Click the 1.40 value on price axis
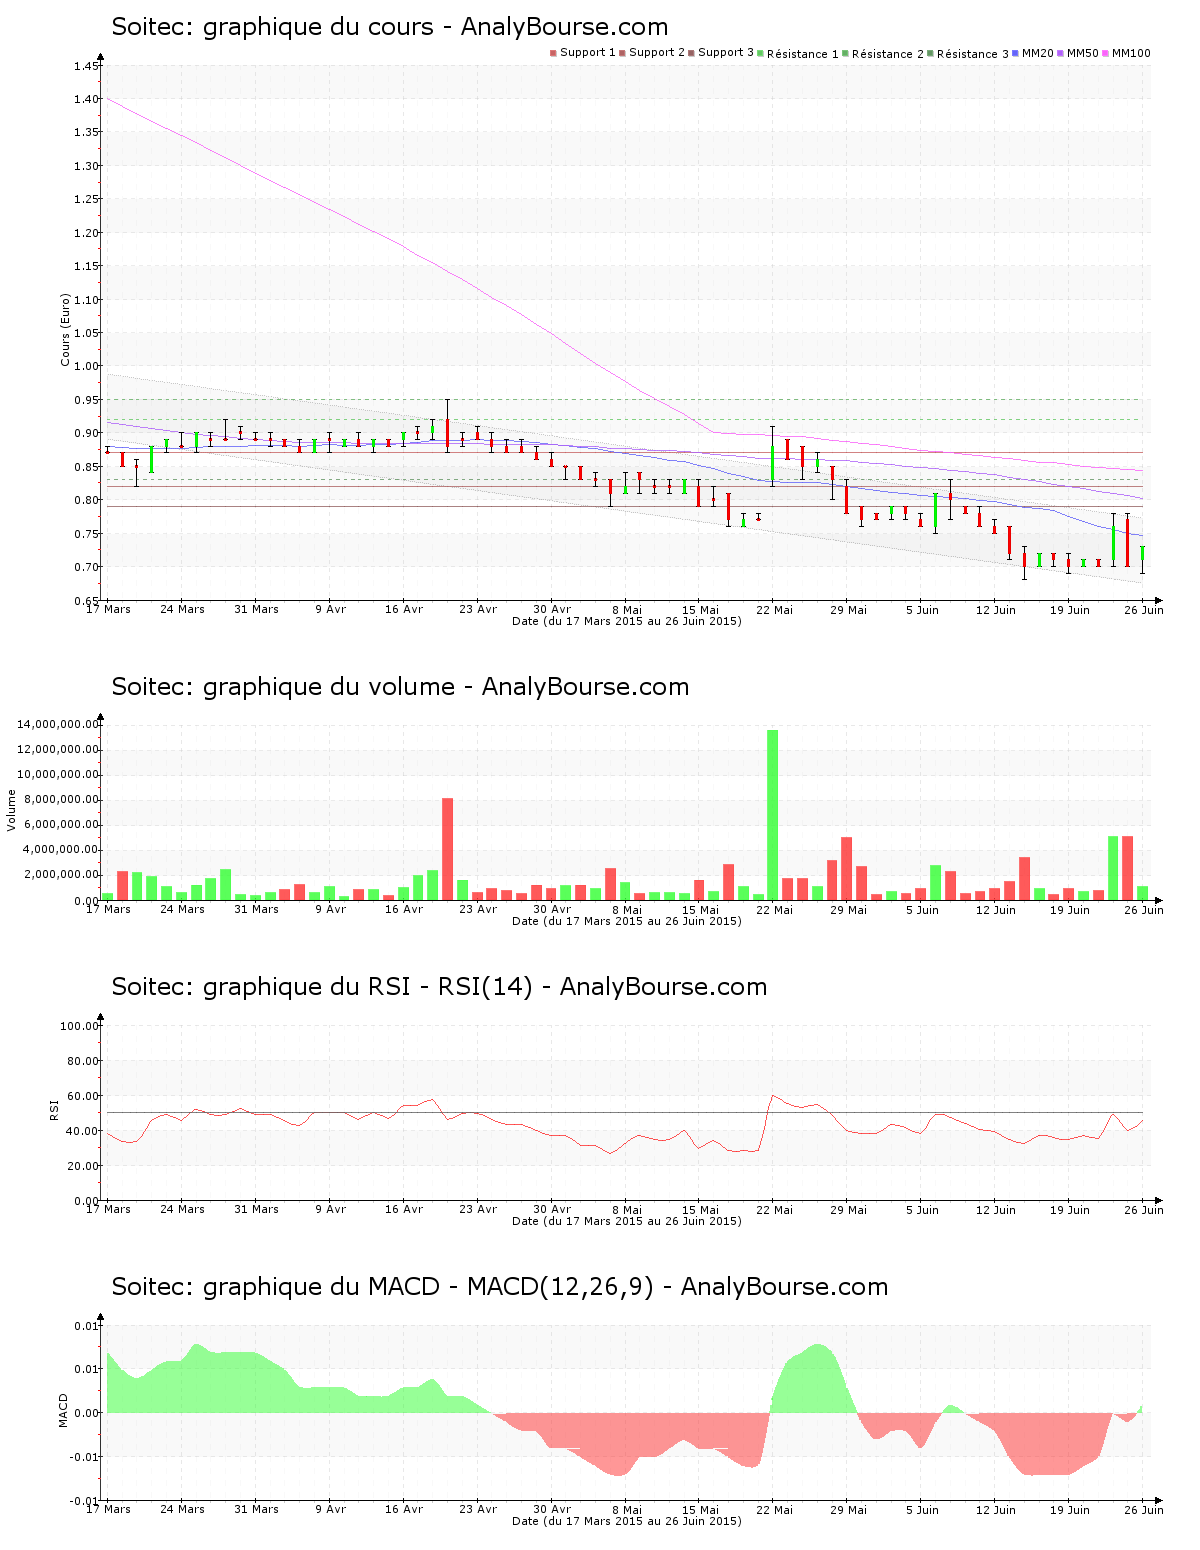 pos(86,99)
